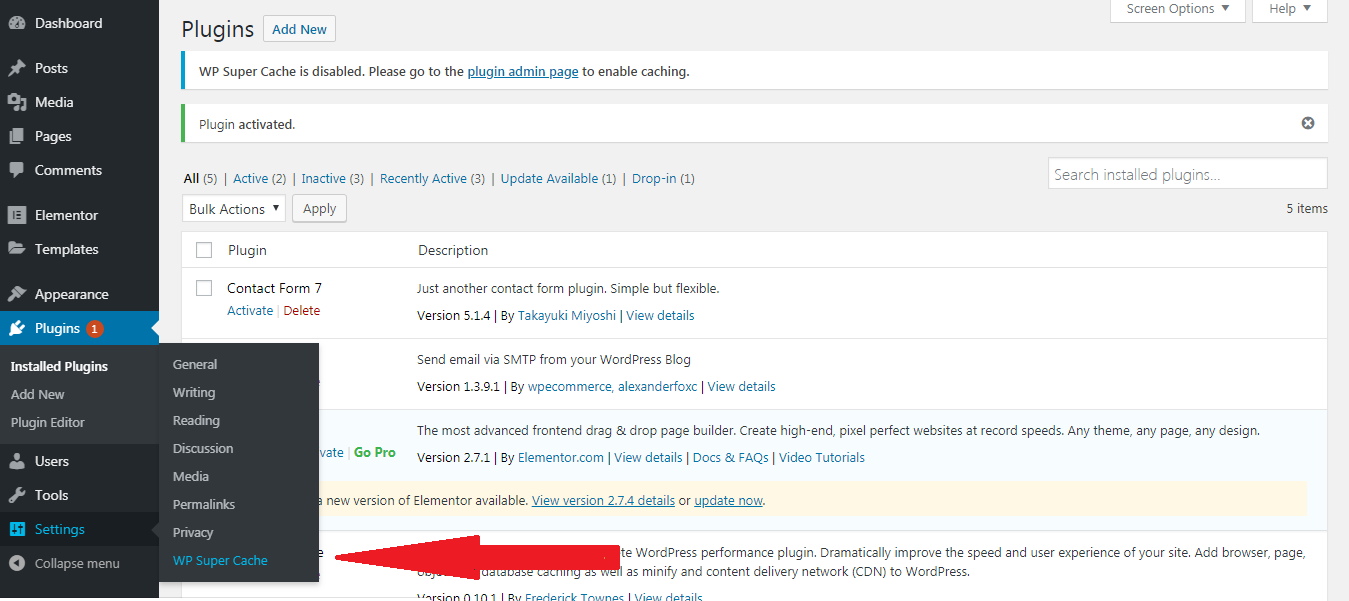This screenshot has width=1349, height=601.
Task: Open Posts menu item
Action: 51,68
